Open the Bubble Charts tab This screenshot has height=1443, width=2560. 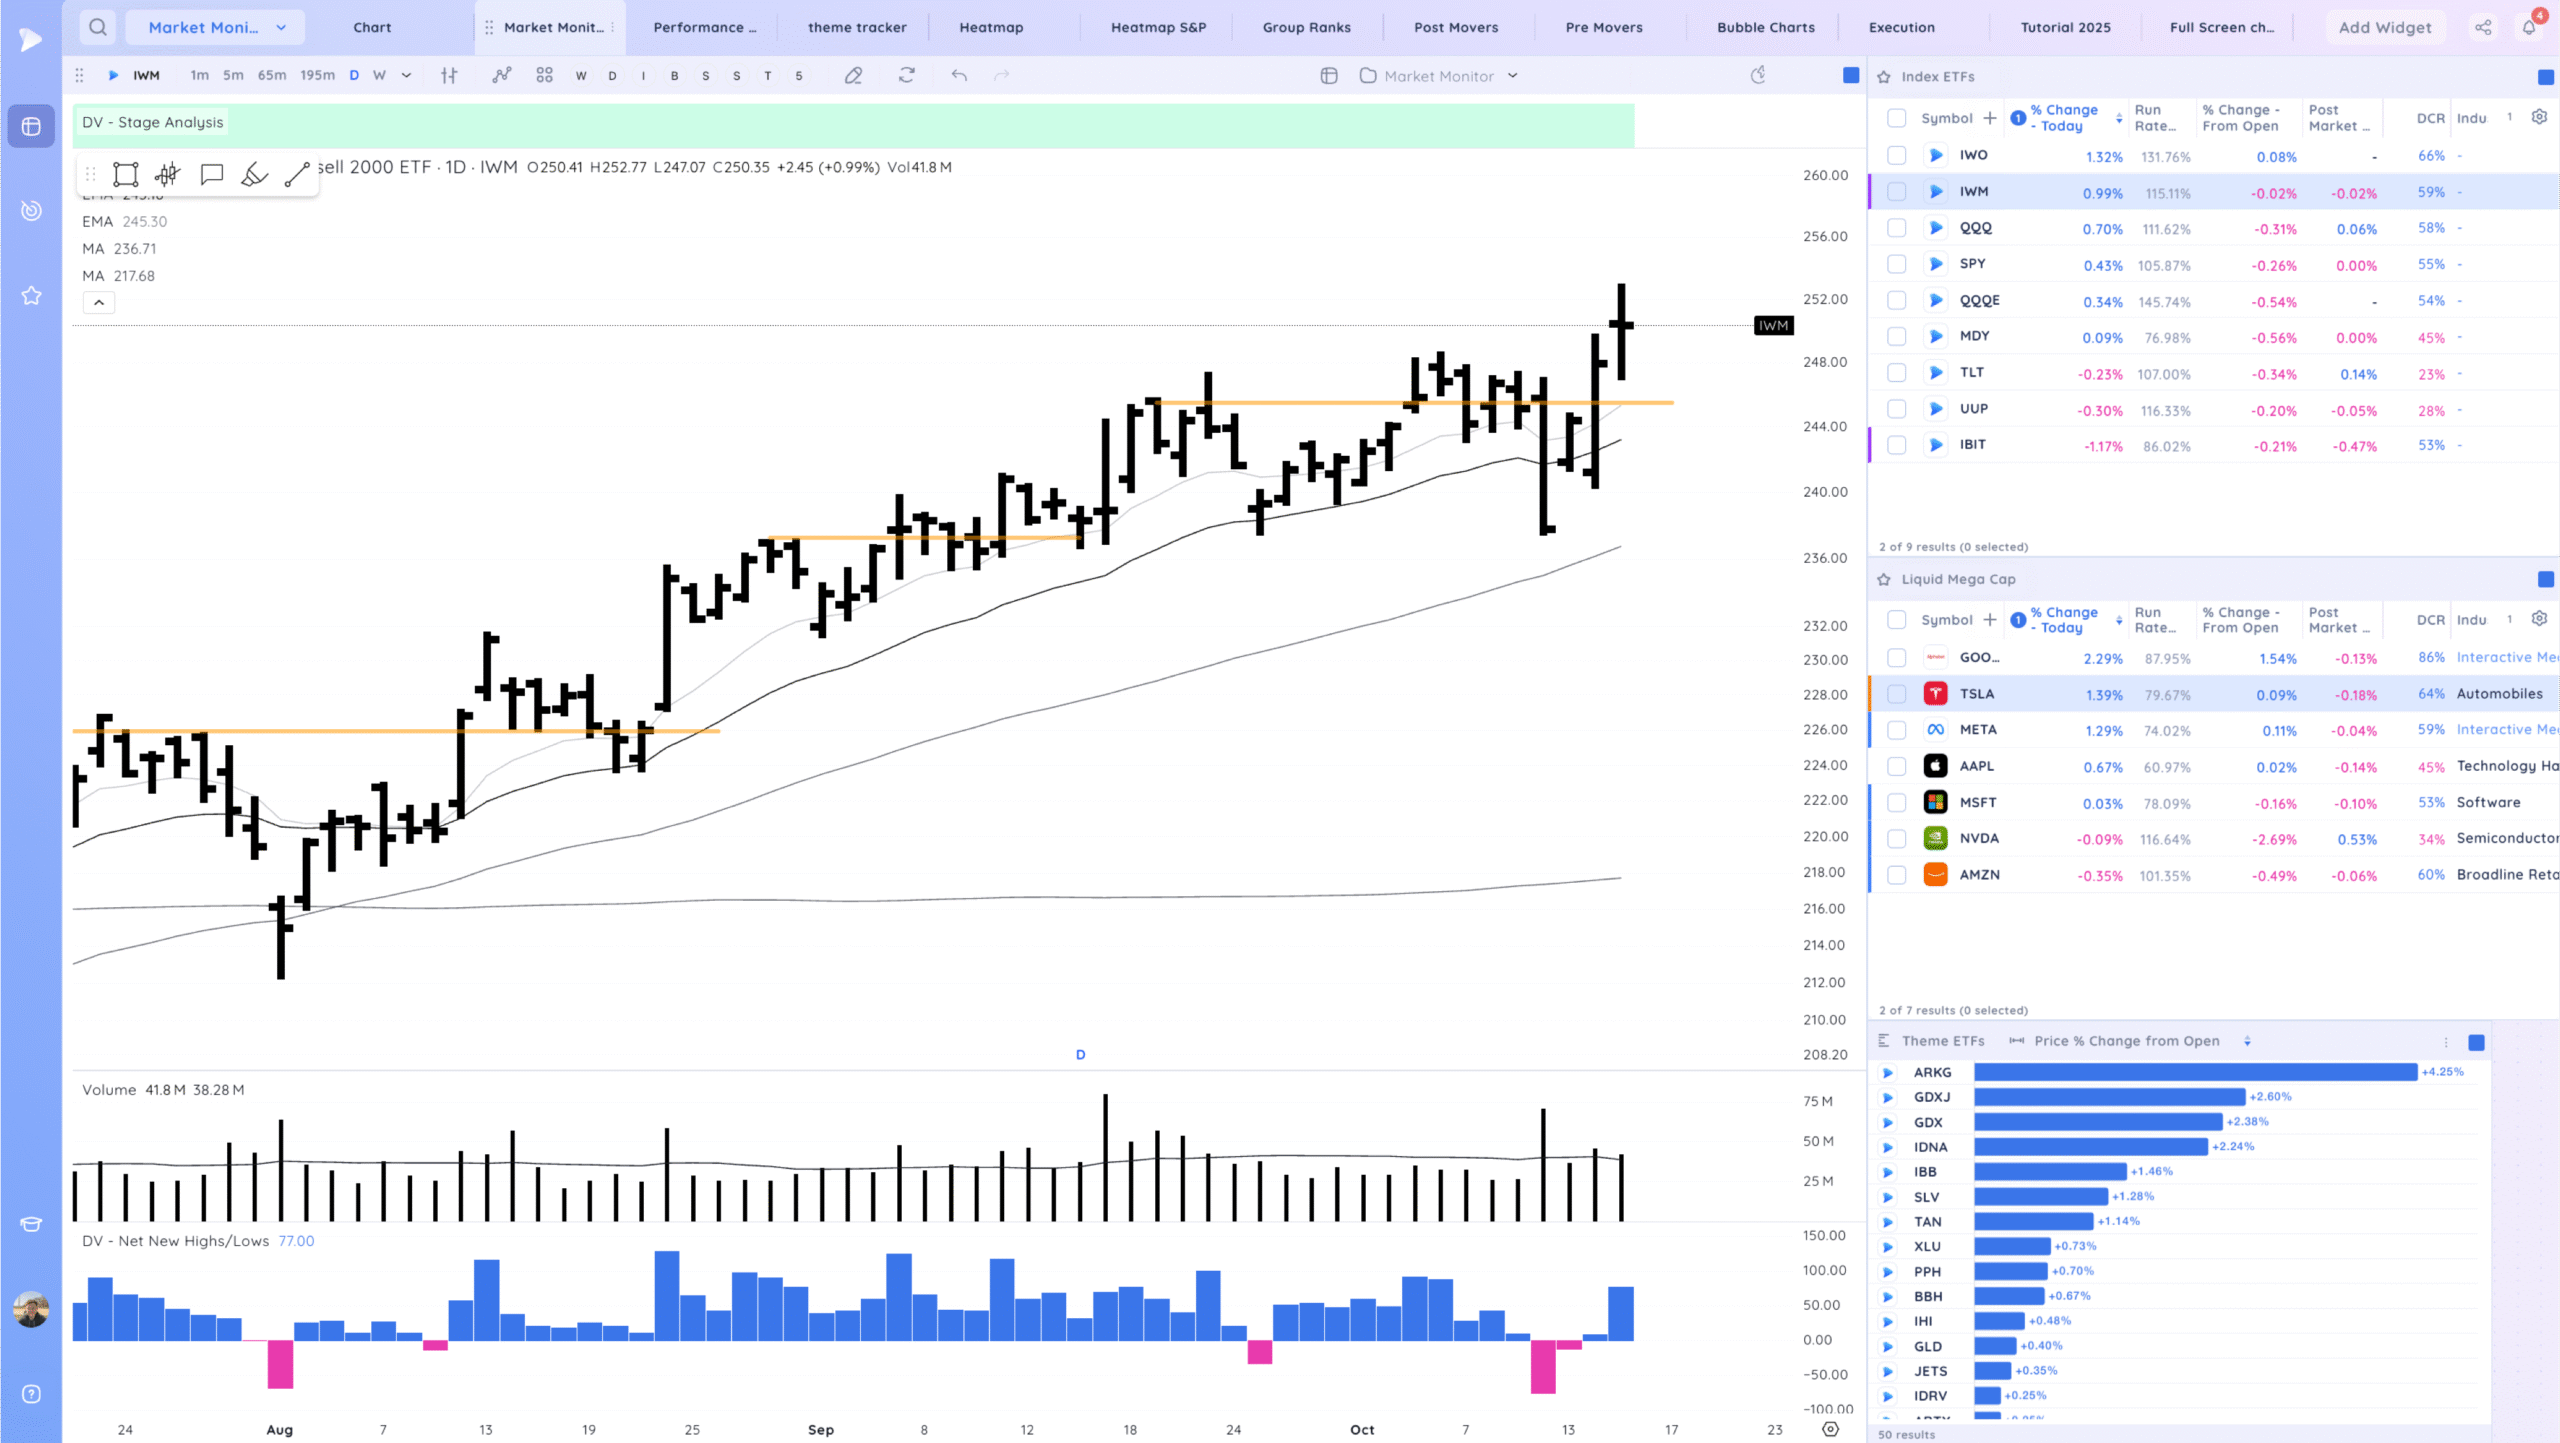coord(1765,27)
